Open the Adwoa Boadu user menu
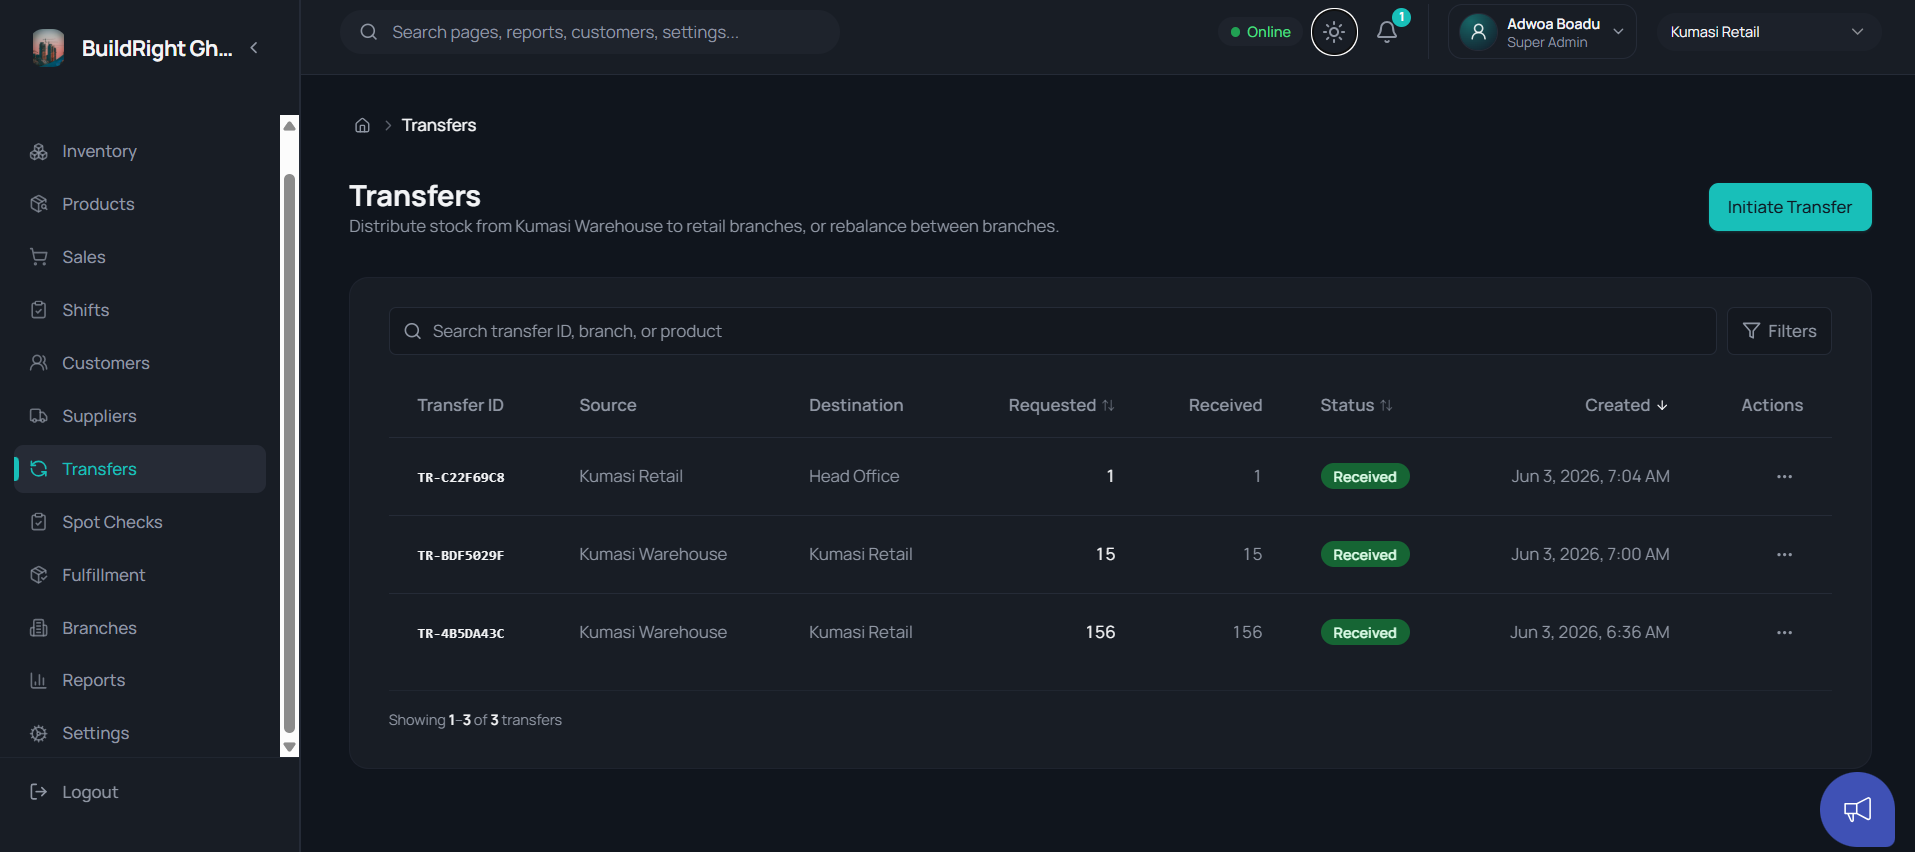This screenshot has height=852, width=1915. [1542, 32]
